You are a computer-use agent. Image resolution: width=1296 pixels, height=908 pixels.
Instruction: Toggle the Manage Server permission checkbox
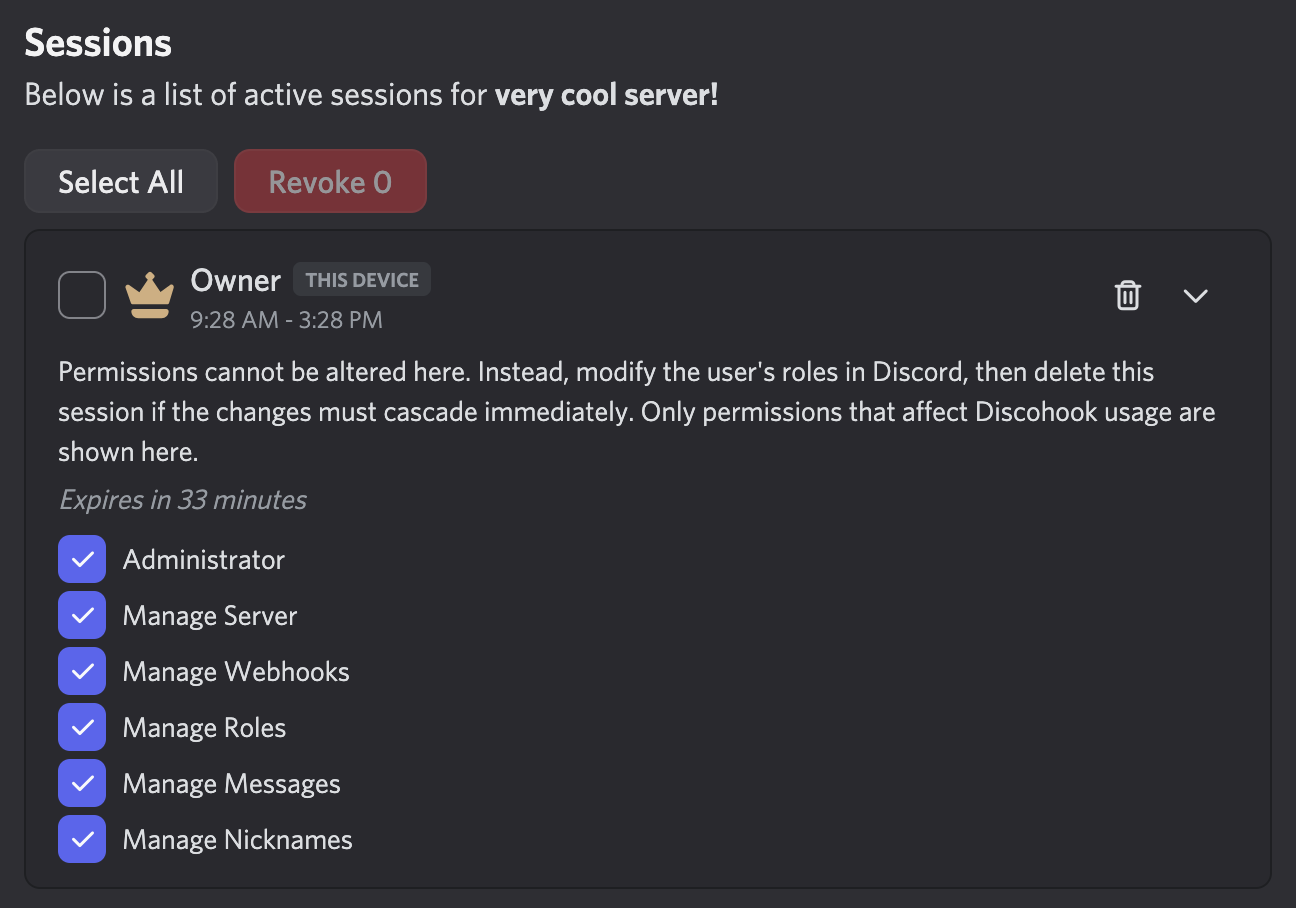[82, 615]
